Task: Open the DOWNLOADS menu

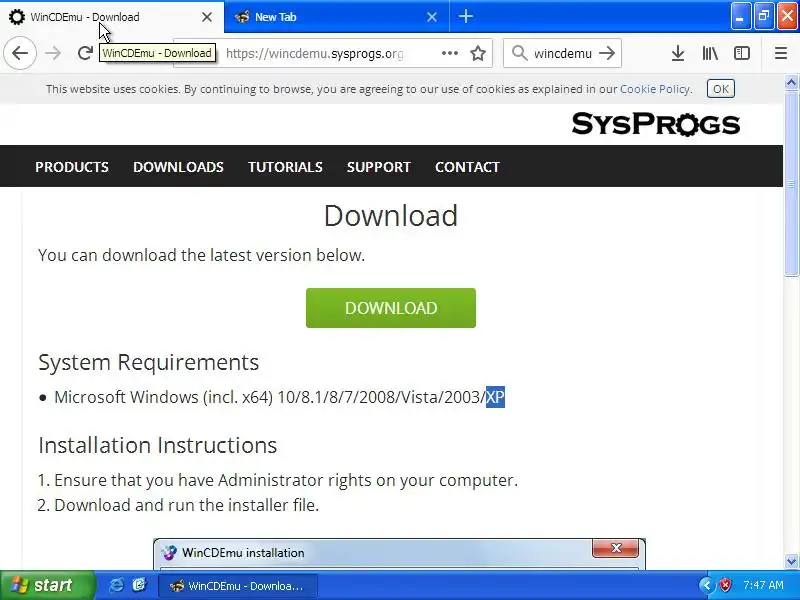Action: pos(178,167)
